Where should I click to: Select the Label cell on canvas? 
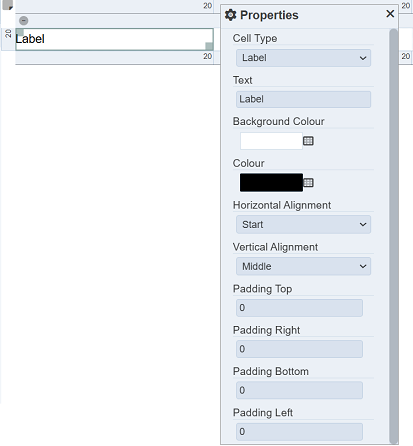pyautogui.click(x=114, y=39)
